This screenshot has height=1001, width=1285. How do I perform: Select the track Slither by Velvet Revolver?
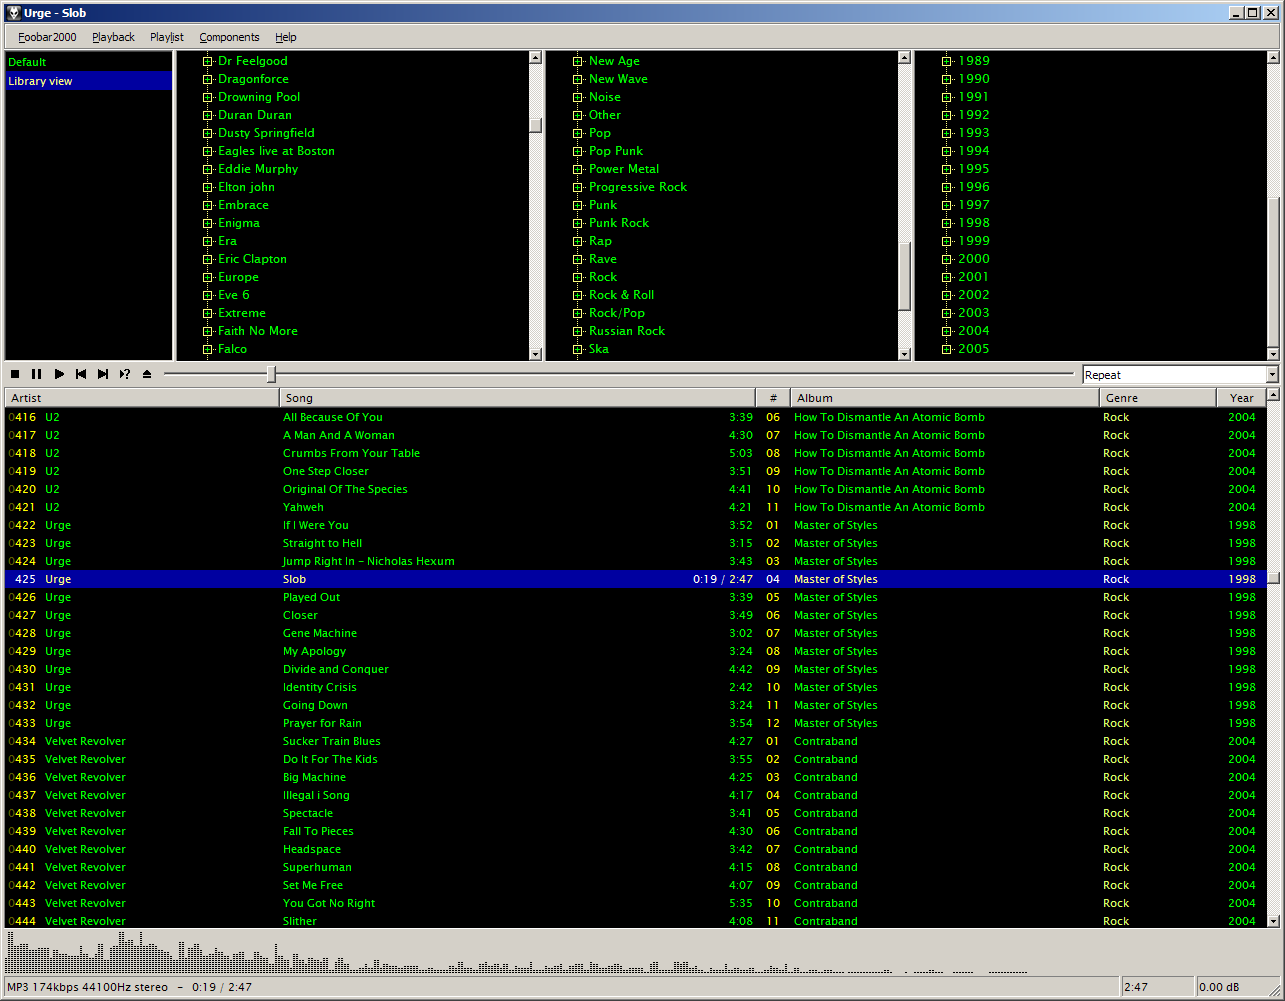pyautogui.click(x=300, y=921)
